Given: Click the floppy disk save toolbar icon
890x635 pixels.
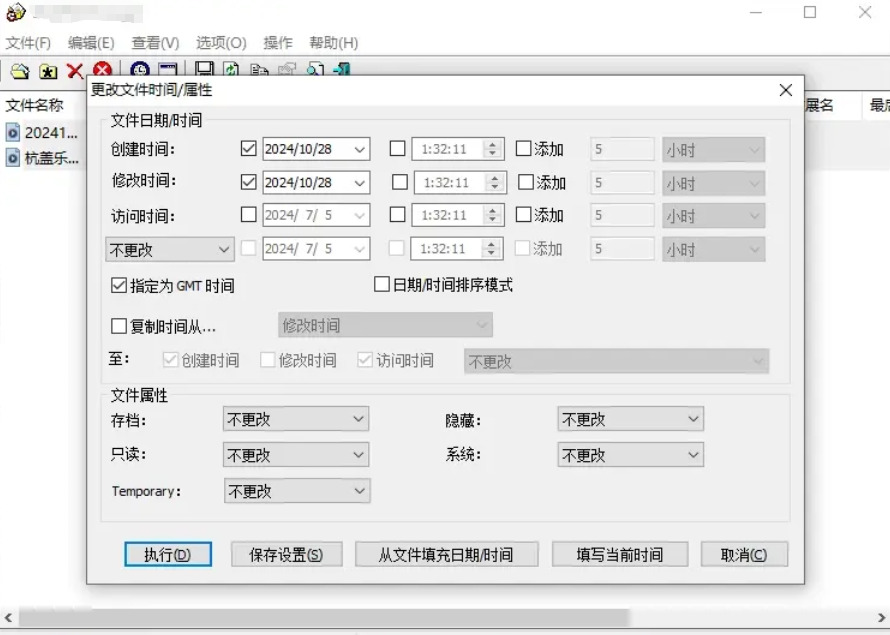Looking at the screenshot, I should (204, 70).
